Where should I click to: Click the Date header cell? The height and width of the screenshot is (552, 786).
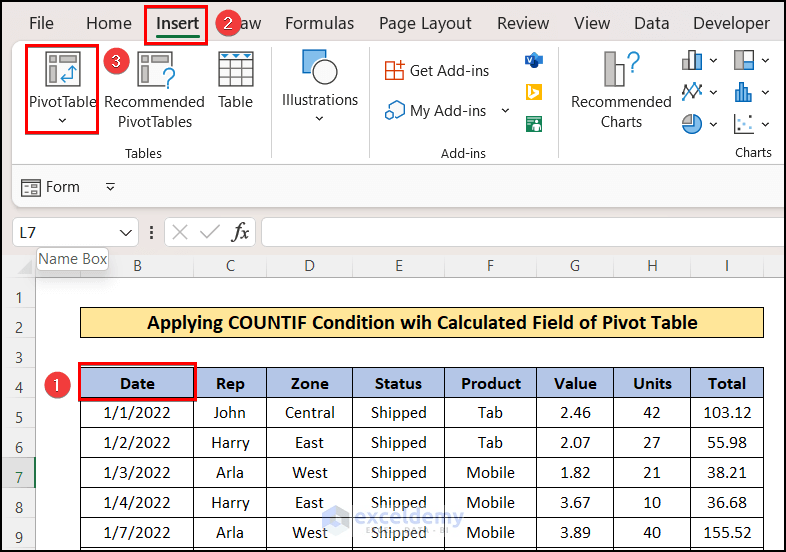[137, 383]
